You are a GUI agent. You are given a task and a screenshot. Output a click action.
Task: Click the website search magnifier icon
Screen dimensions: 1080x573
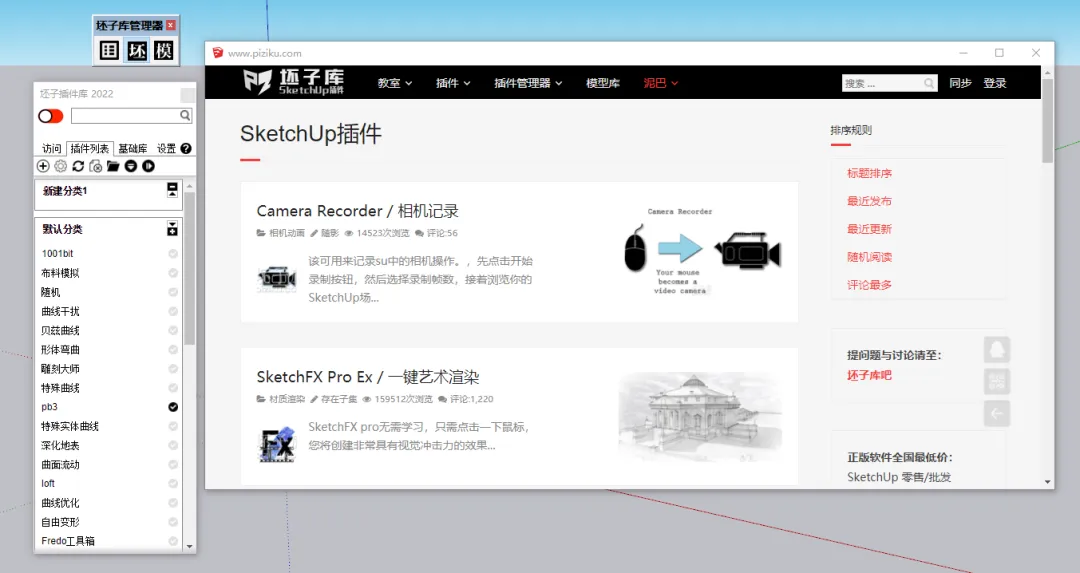click(929, 83)
